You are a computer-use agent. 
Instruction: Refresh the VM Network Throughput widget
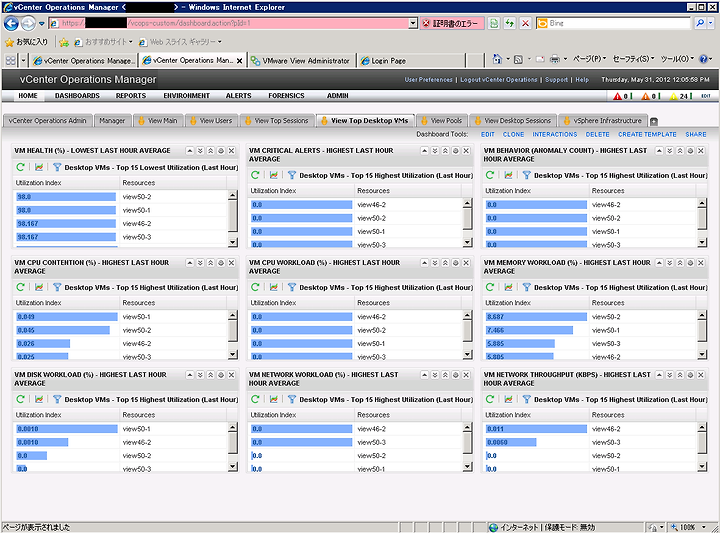pos(490,399)
